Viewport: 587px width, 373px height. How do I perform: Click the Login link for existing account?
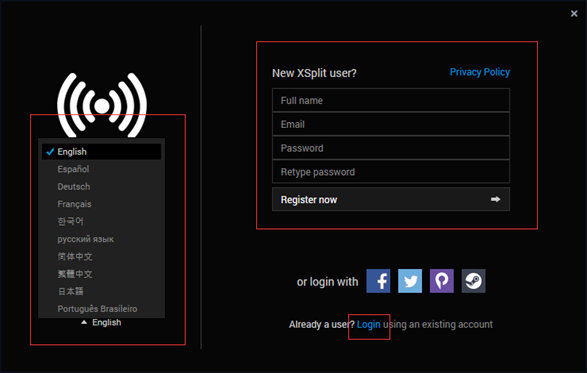pyautogui.click(x=368, y=324)
